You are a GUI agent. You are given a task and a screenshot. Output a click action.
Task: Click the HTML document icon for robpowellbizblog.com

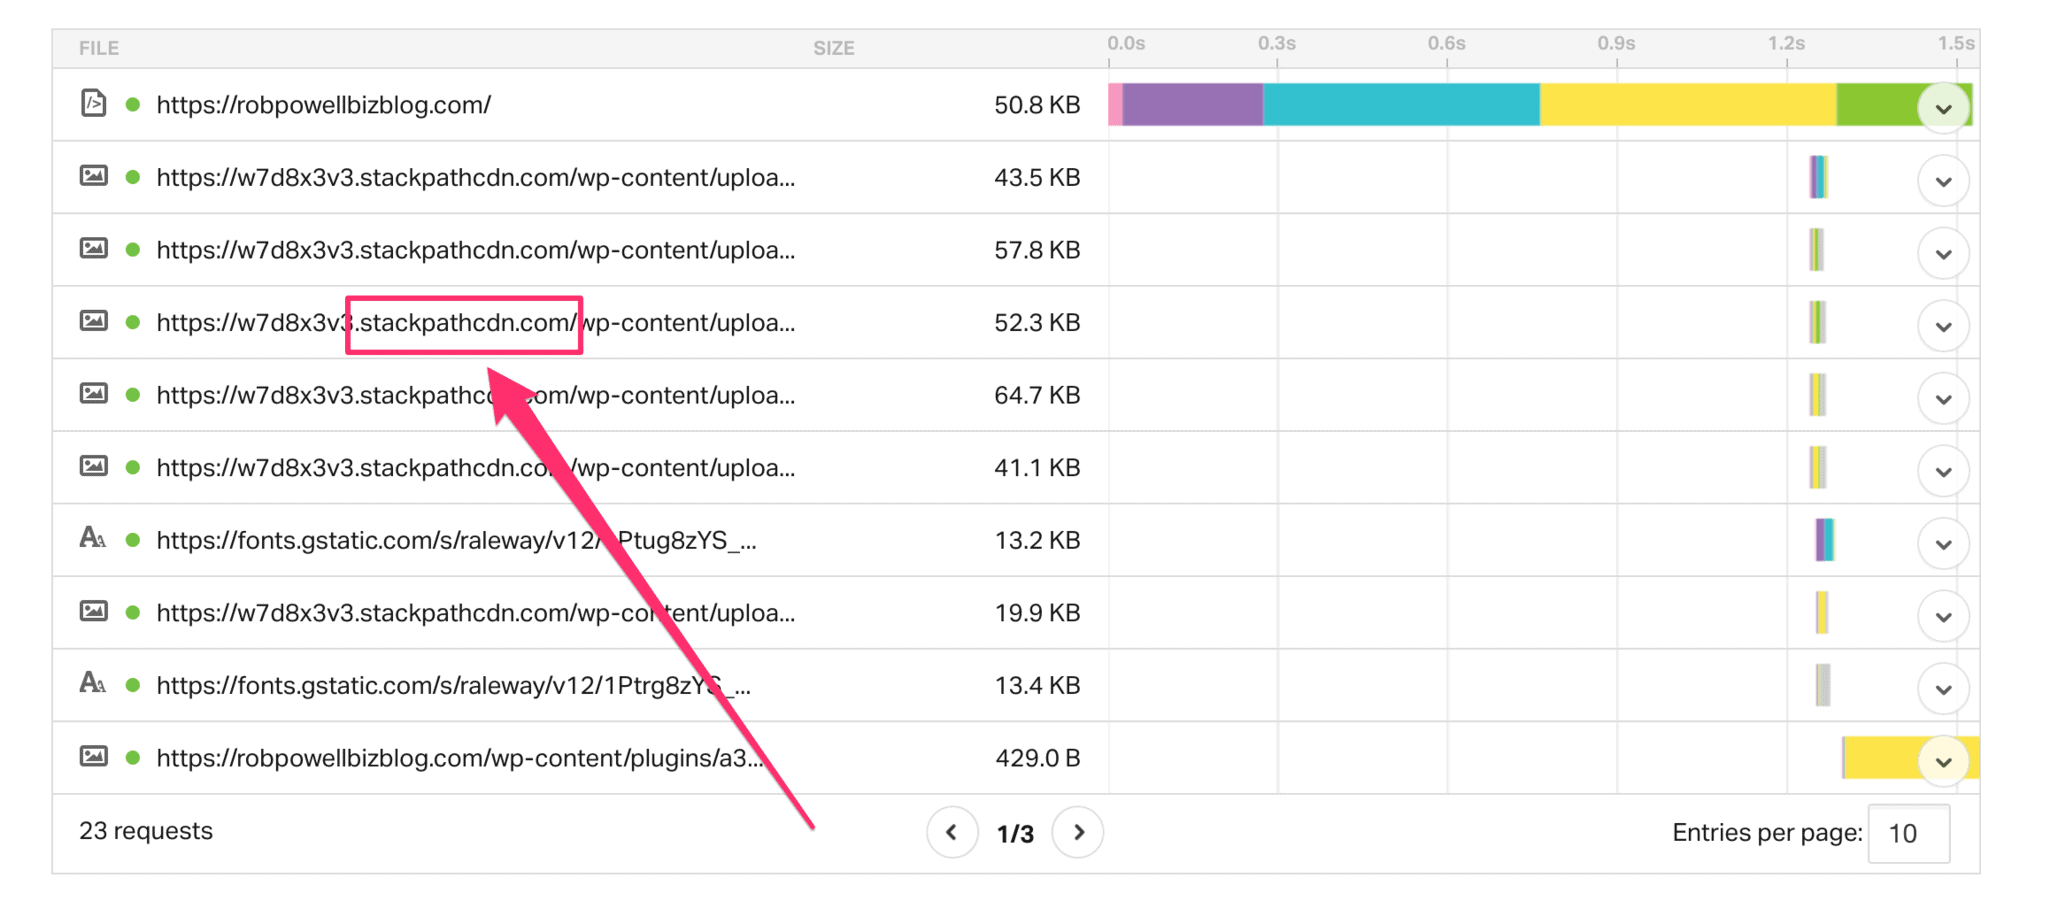pyautogui.click(x=93, y=103)
